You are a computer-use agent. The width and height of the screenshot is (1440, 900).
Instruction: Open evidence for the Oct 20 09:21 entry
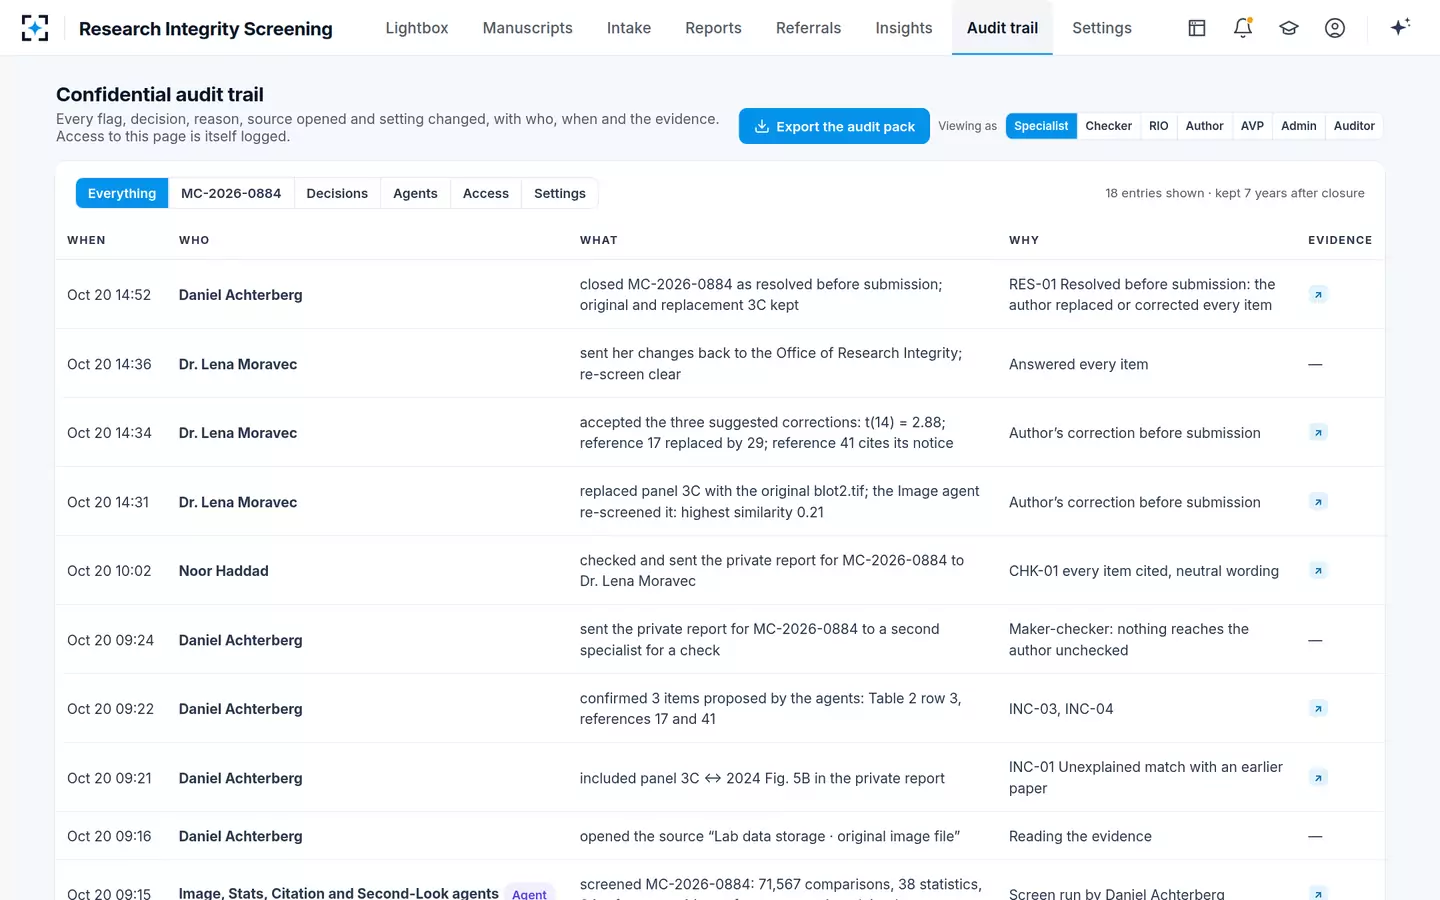click(x=1318, y=778)
